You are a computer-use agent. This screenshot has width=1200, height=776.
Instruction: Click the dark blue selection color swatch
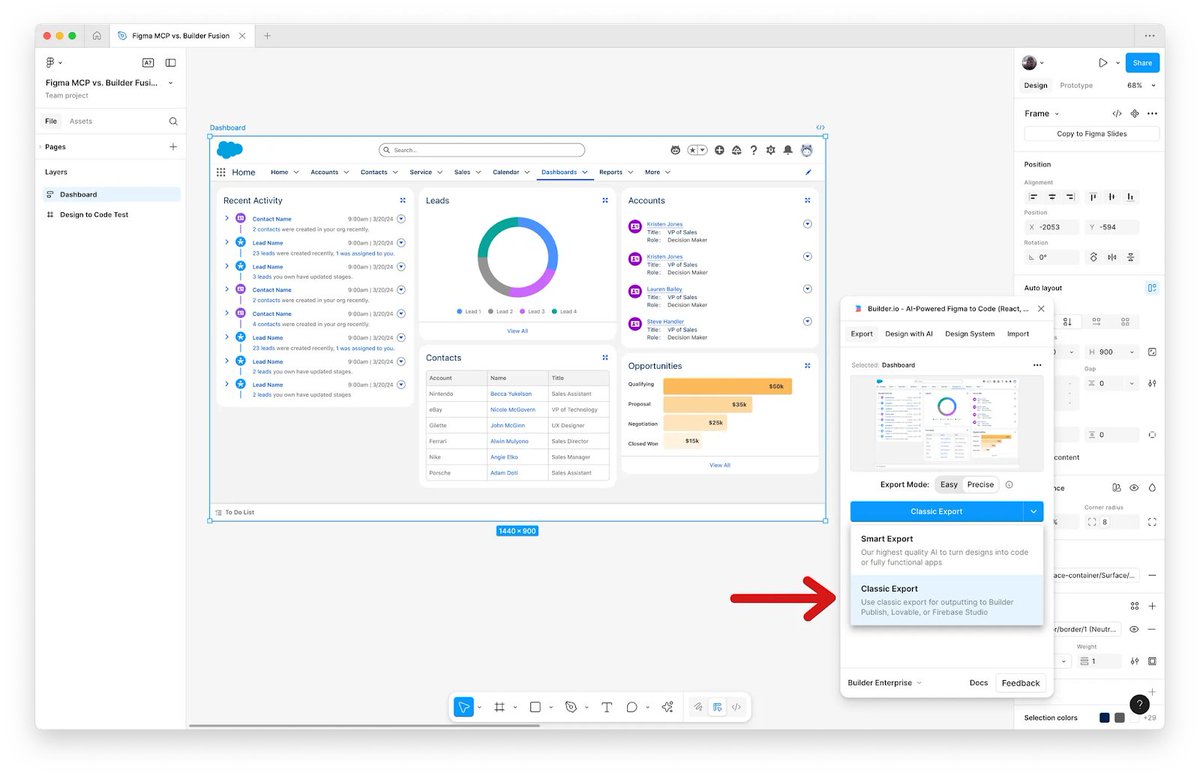1104,718
